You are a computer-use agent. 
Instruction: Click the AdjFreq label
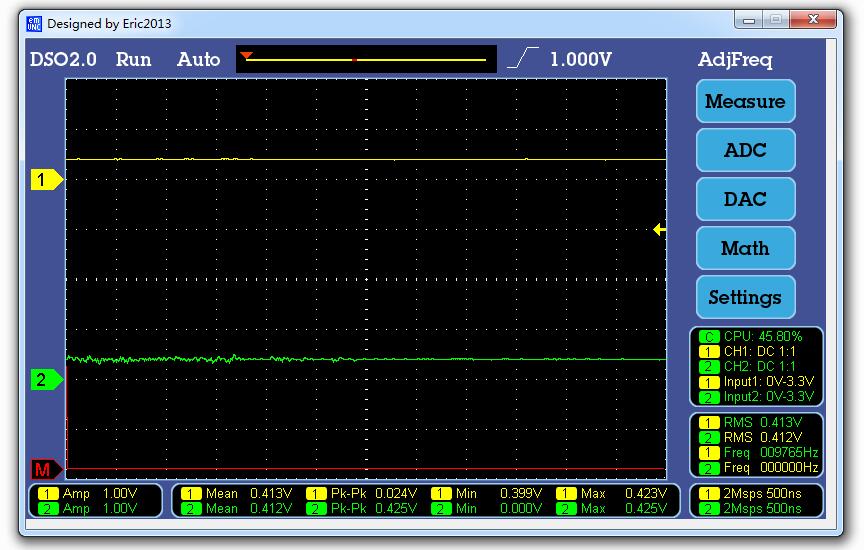tap(735, 60)
